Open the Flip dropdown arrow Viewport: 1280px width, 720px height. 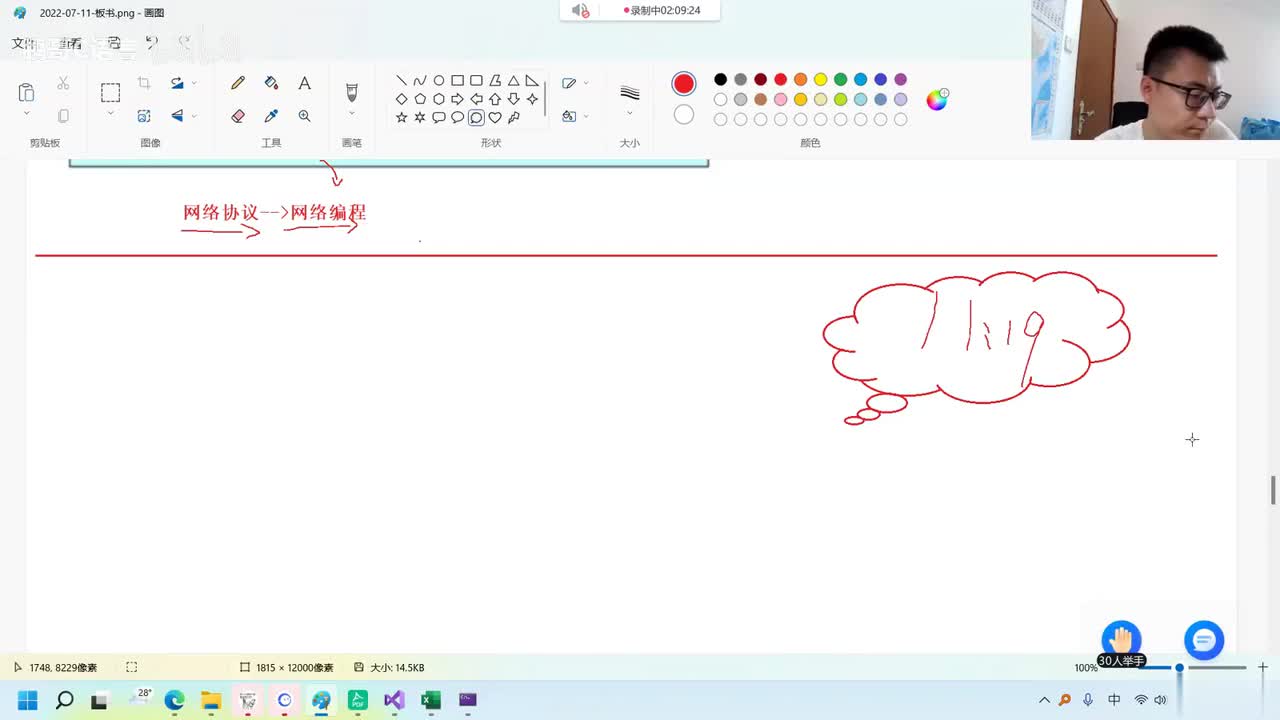pyautogui.click(x=194, y=116)
